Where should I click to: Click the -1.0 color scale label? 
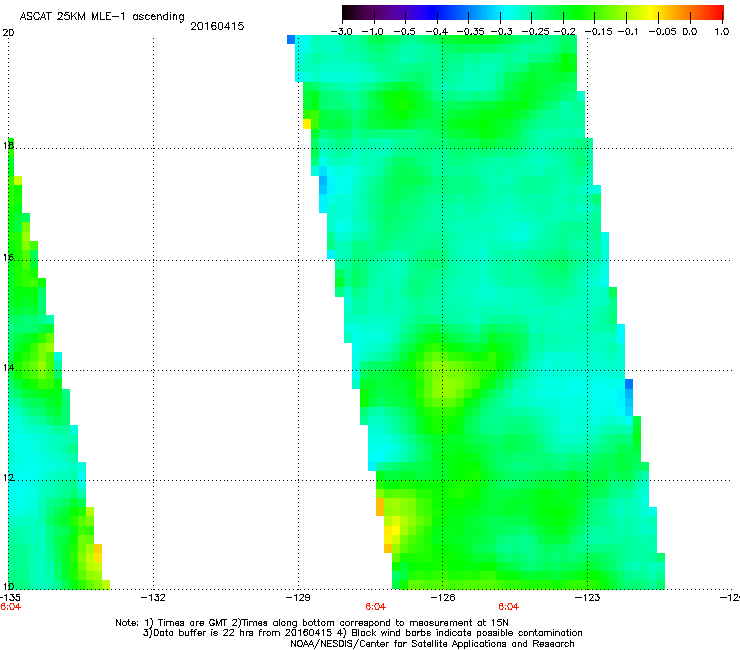373,32
